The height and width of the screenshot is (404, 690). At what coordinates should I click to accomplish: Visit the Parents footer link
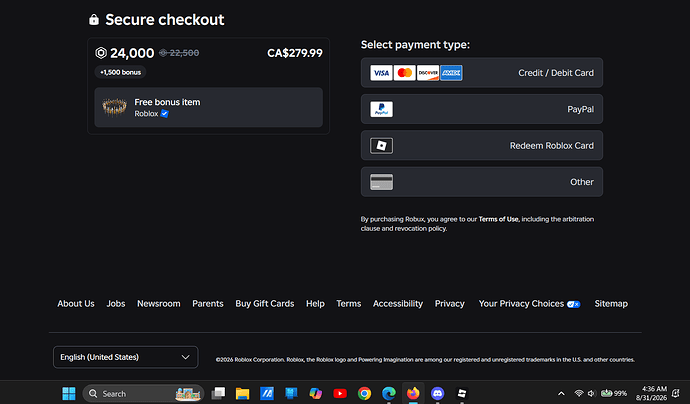208,304
